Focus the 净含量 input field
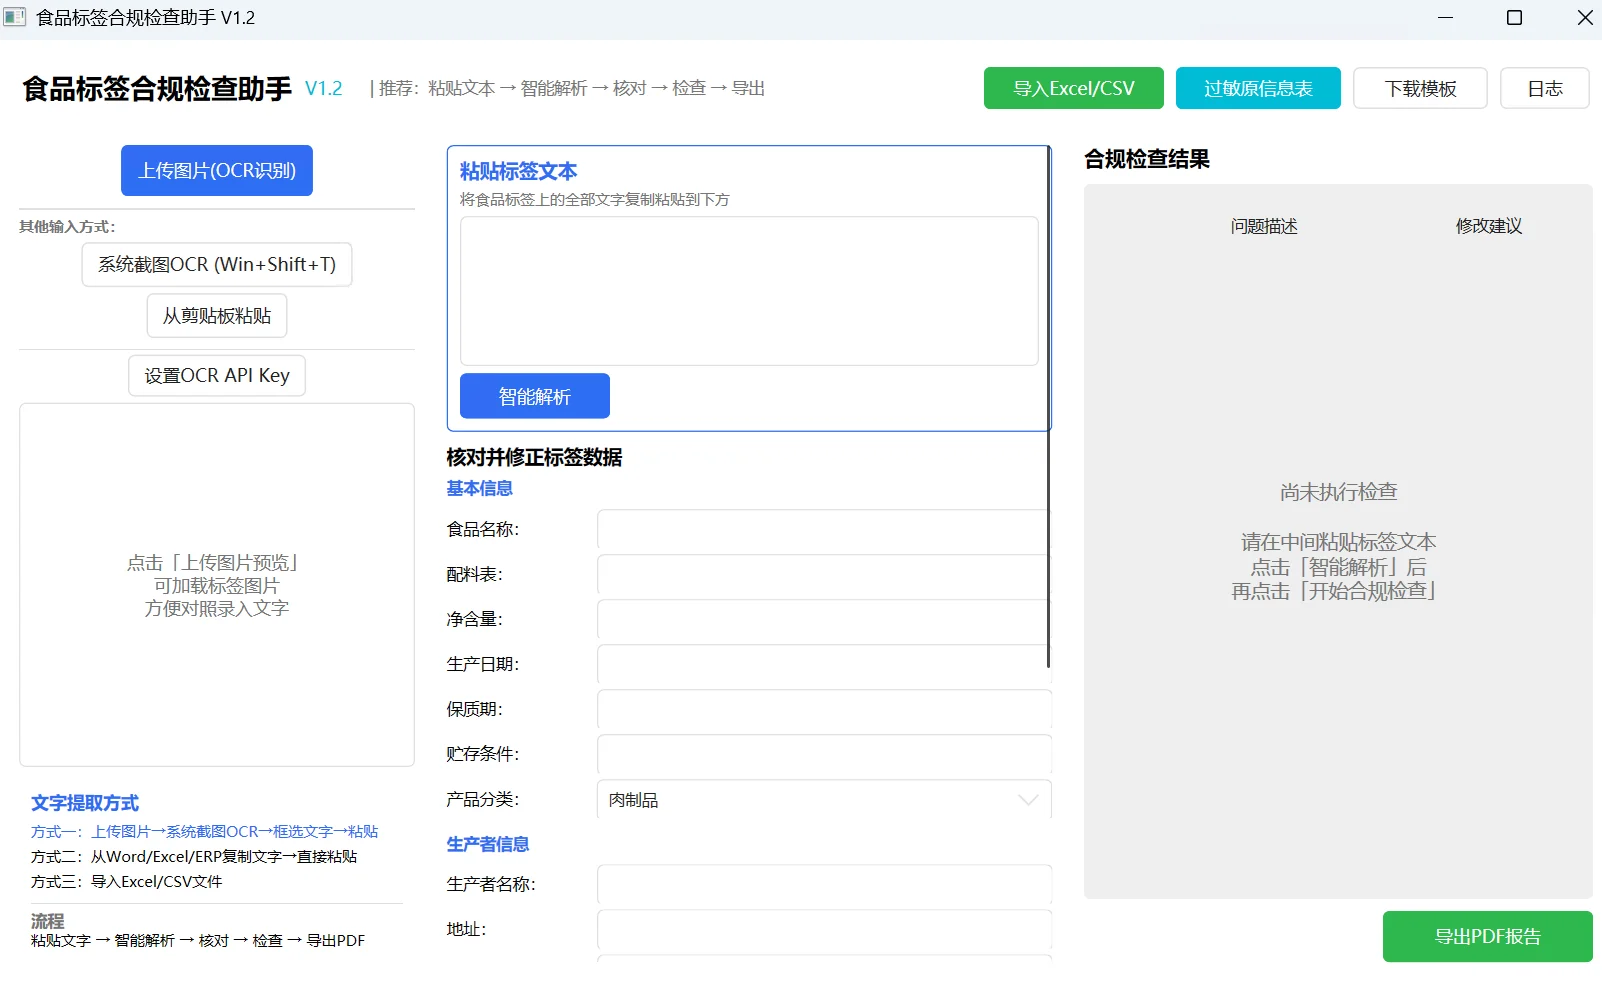 click(824, 620)
